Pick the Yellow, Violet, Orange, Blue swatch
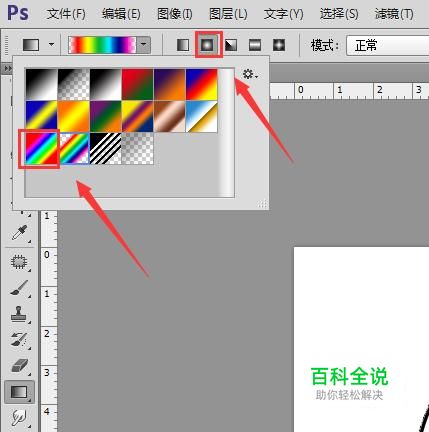 (x=138, y=117)
